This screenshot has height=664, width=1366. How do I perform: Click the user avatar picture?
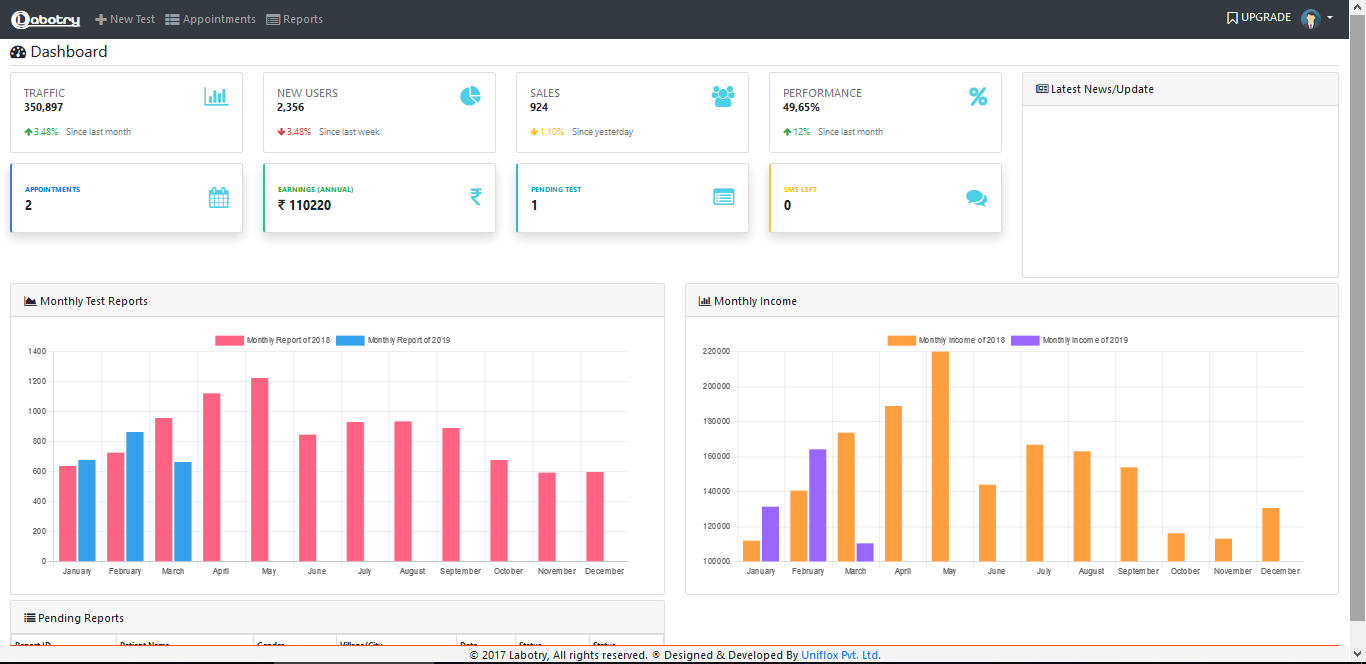pos(1311,19)
